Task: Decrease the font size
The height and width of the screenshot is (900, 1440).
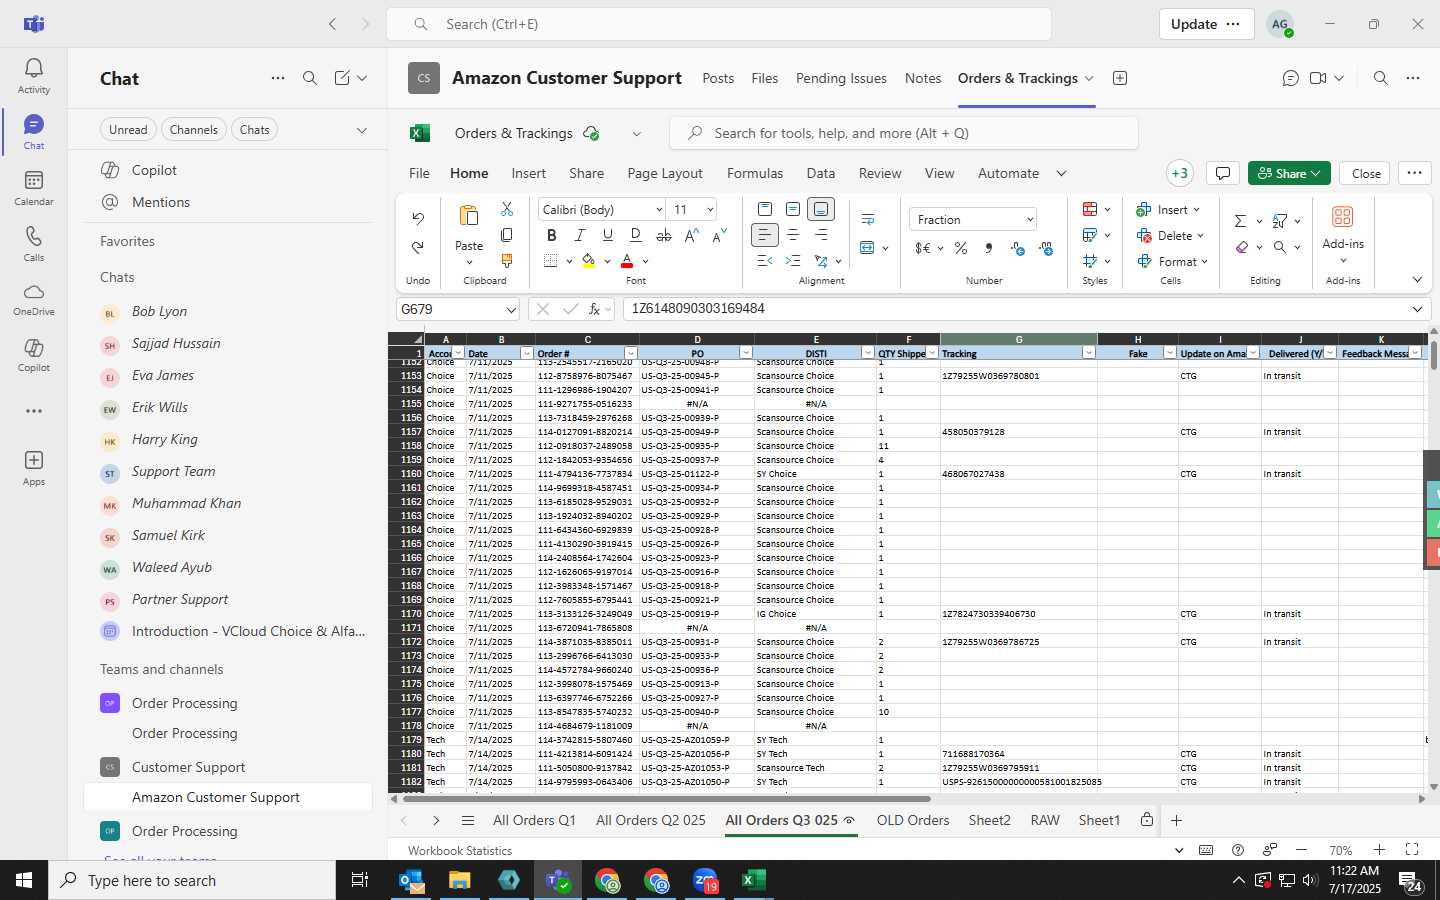Action: pyautogui.click(x=720, y=235)
